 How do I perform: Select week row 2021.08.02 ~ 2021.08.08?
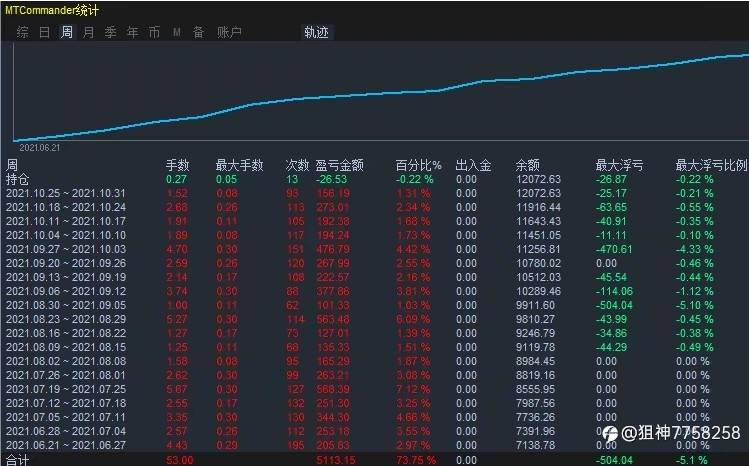tap(374, 361)
